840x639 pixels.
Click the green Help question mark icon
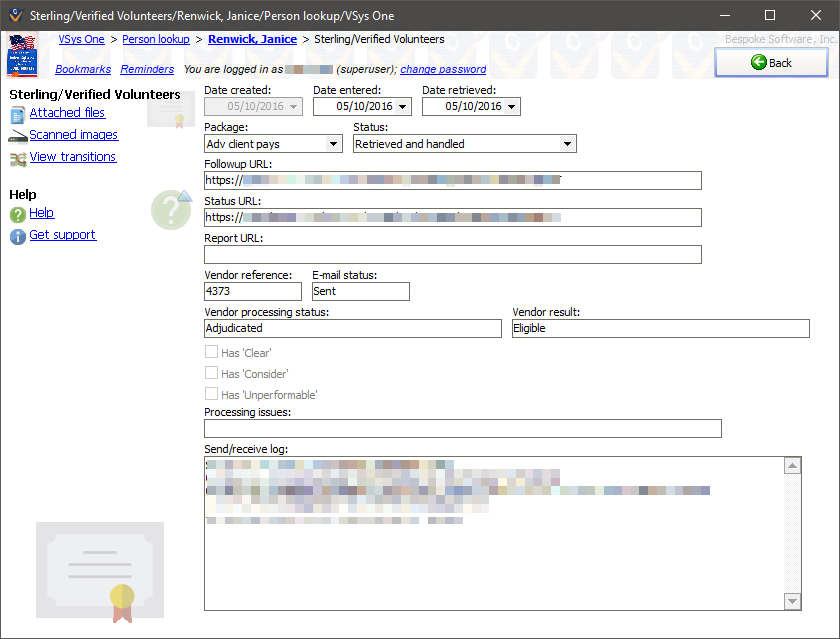click(17, 214)
